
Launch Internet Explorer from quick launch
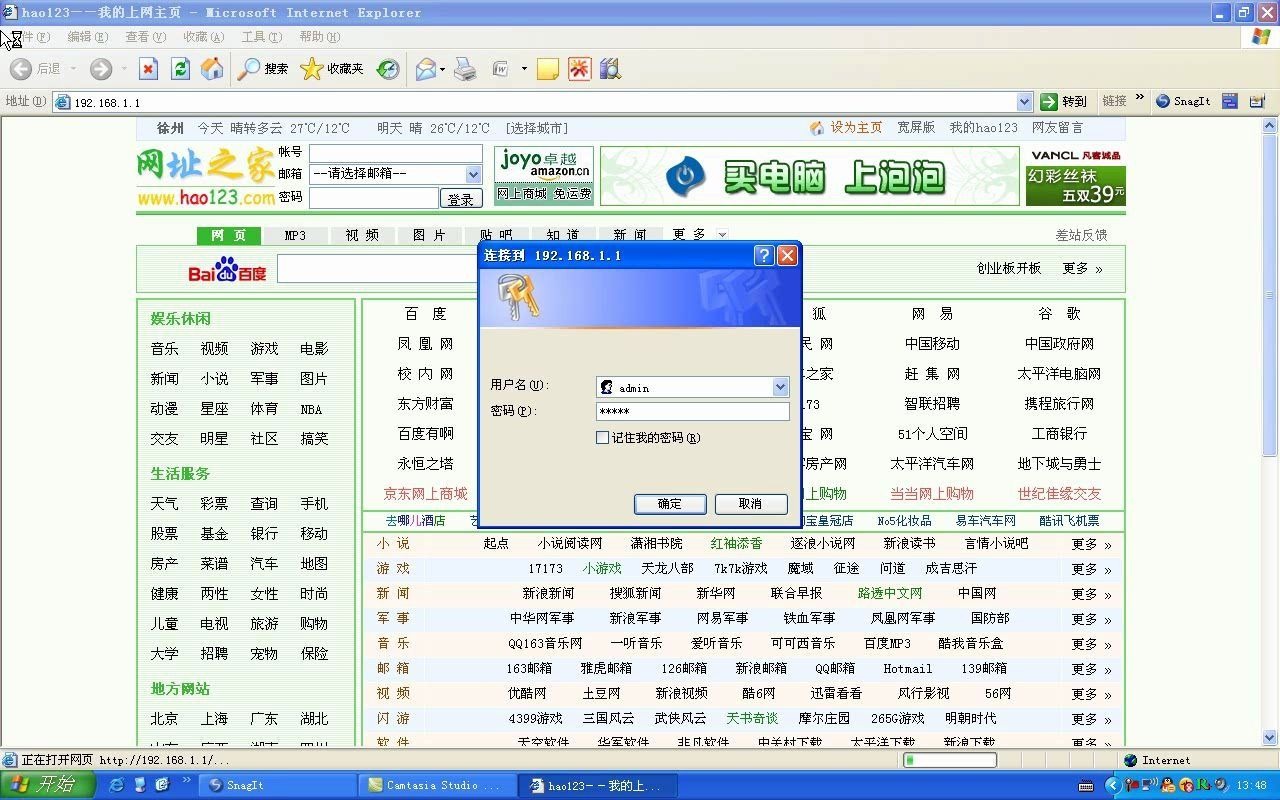tap(117, 785)
